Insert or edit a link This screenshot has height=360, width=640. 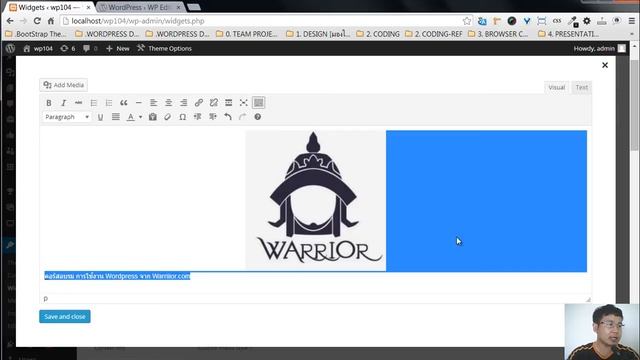(x=199, y=103)
